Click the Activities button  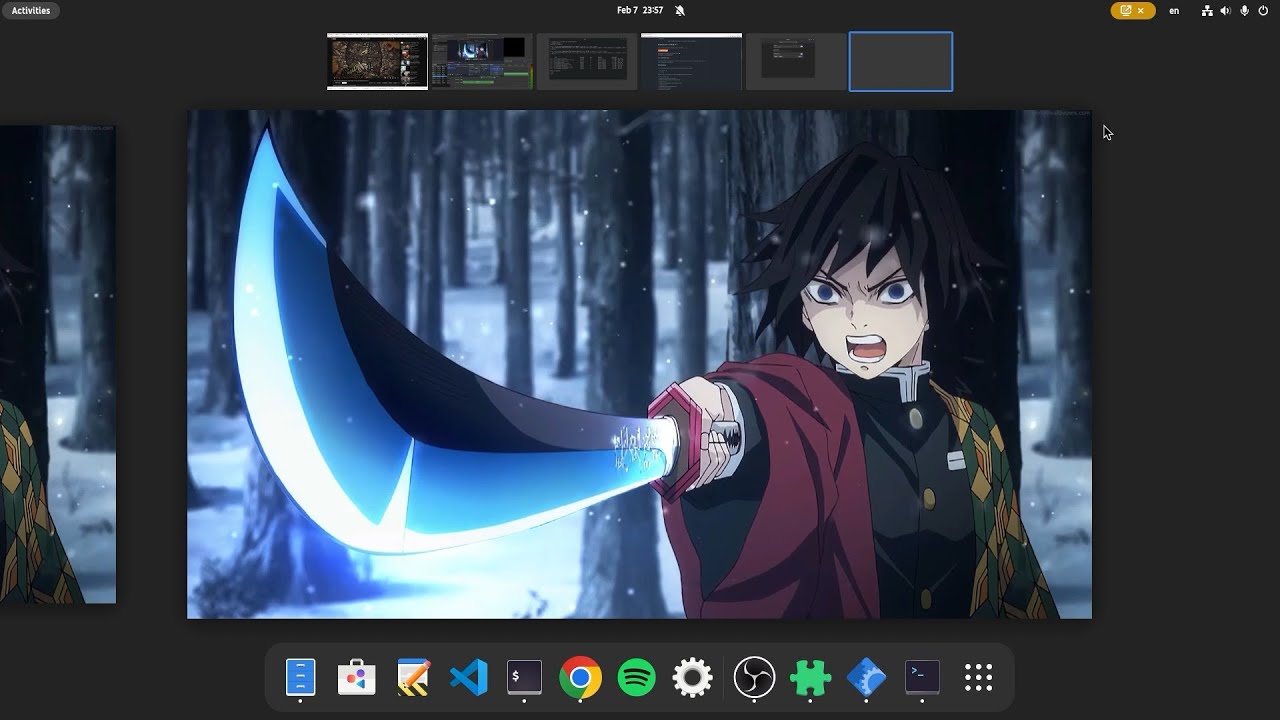point(31,10)
